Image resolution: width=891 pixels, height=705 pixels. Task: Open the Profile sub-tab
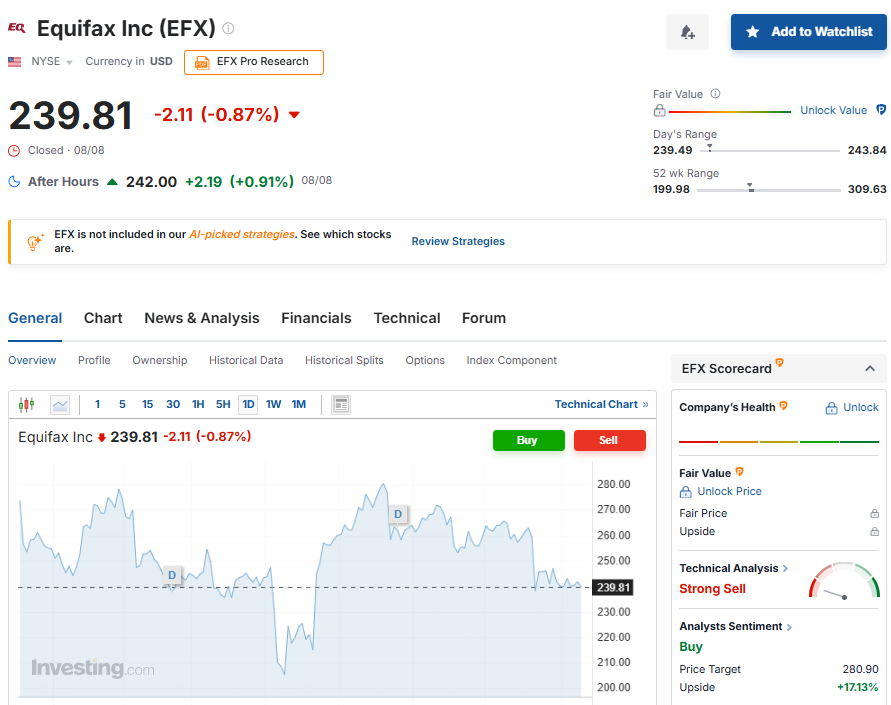coord(94,360)
